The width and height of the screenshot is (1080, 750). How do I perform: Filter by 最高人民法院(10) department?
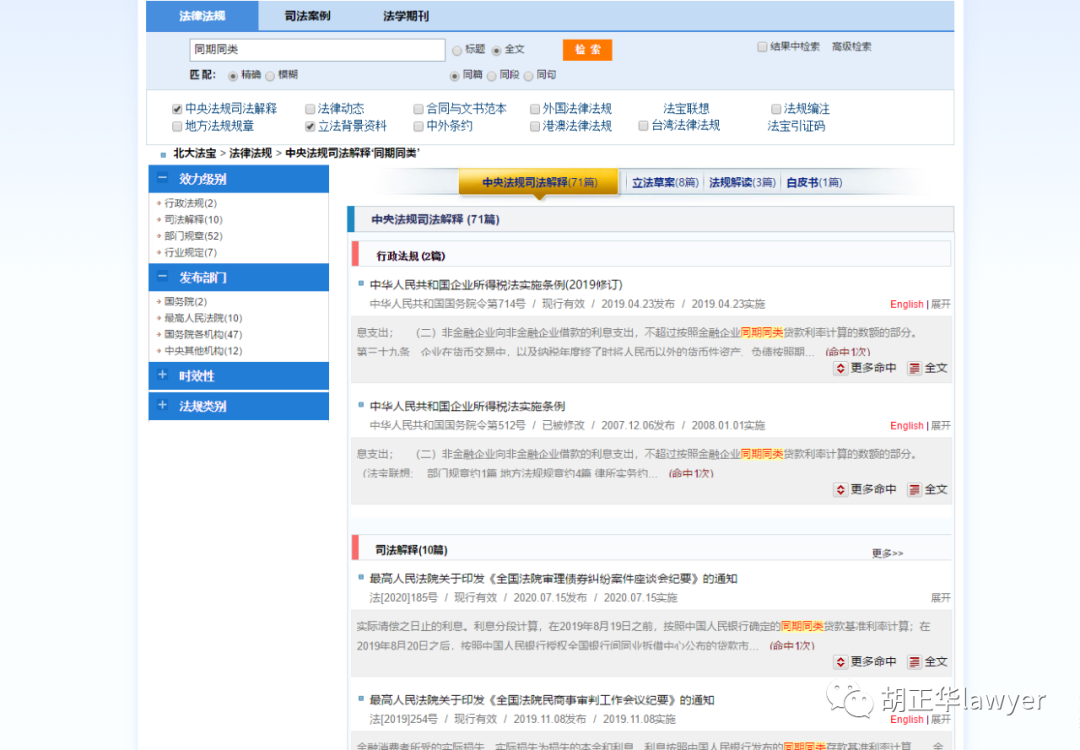203,318
